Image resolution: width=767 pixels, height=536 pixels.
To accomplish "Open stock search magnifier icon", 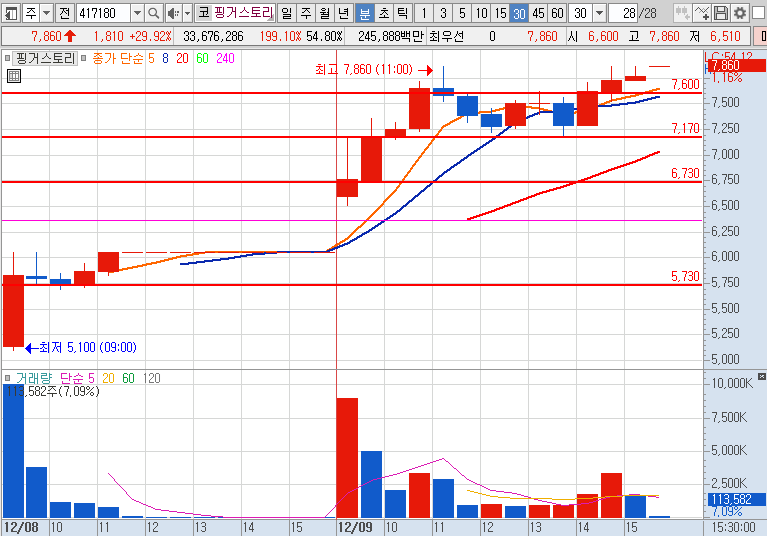I will point(154,13).
